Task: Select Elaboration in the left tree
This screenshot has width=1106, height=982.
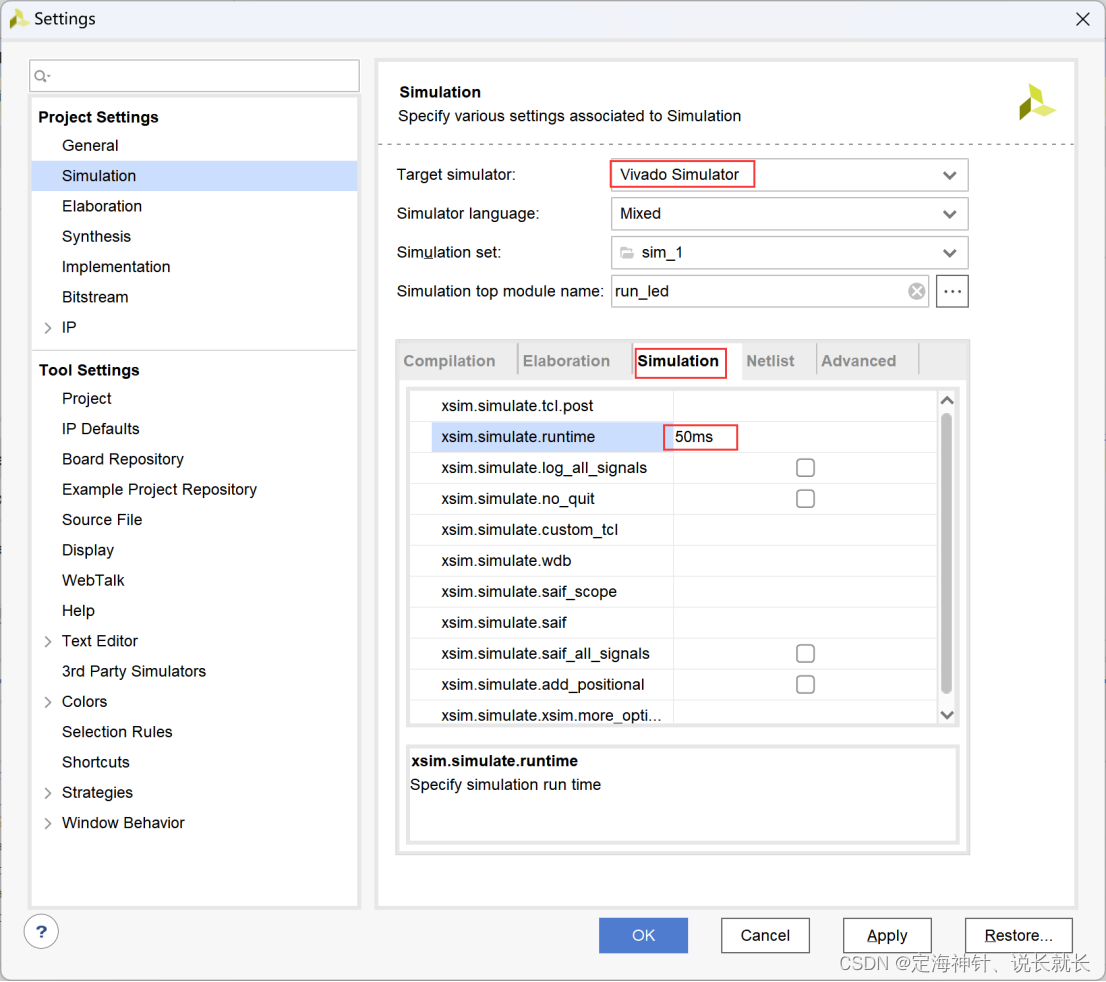Action: click(x=102, y=207)
